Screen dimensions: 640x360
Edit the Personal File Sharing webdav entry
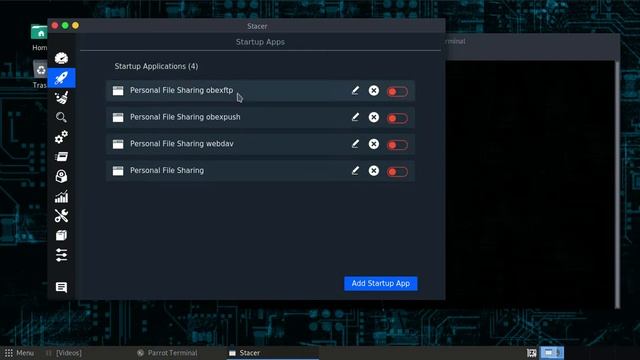click(355, 144)
